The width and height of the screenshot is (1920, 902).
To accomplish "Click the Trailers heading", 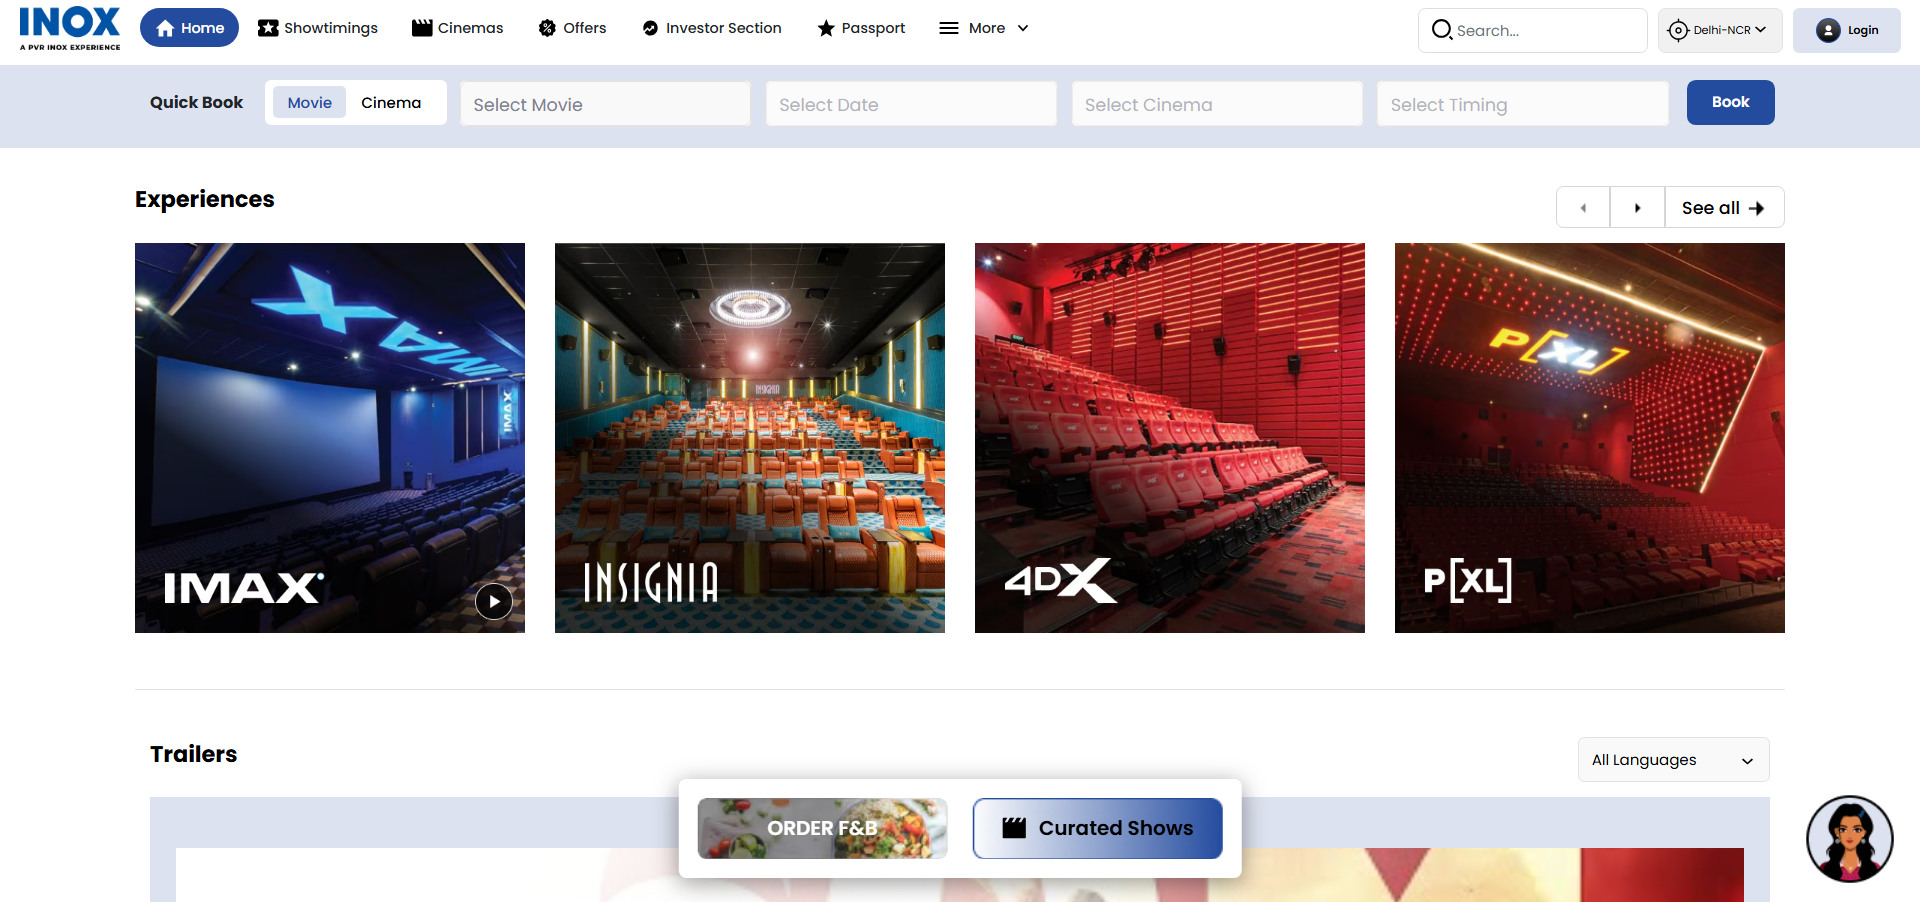I will coord(193,754).
